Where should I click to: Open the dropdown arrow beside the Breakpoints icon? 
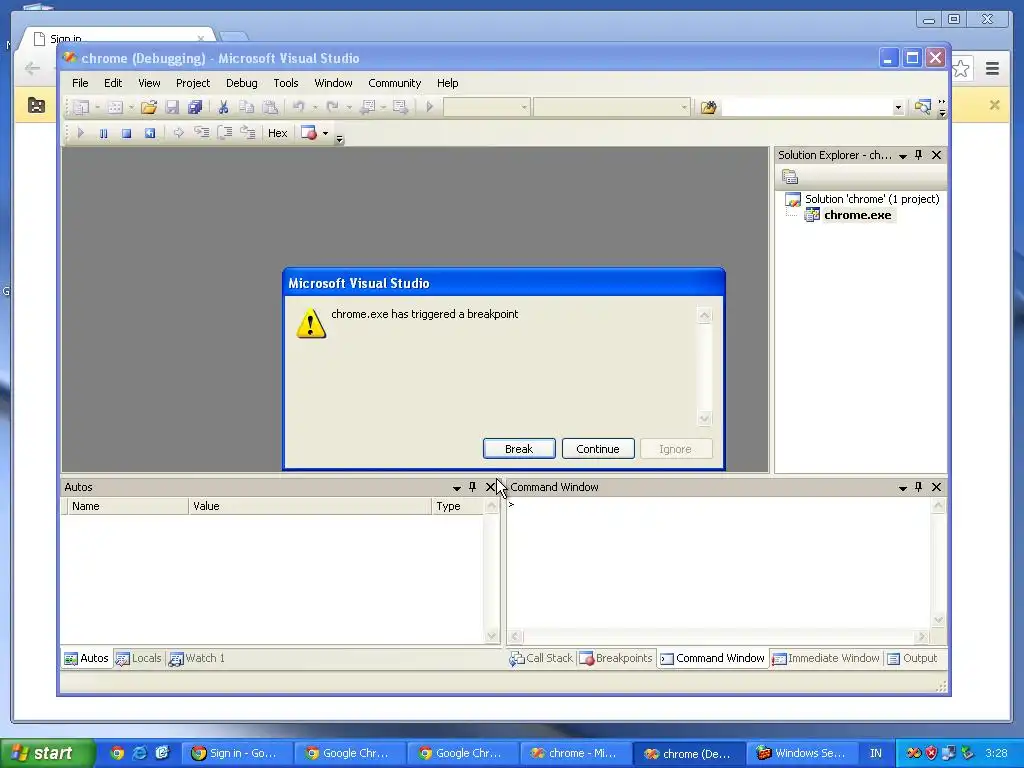point(325,133)
